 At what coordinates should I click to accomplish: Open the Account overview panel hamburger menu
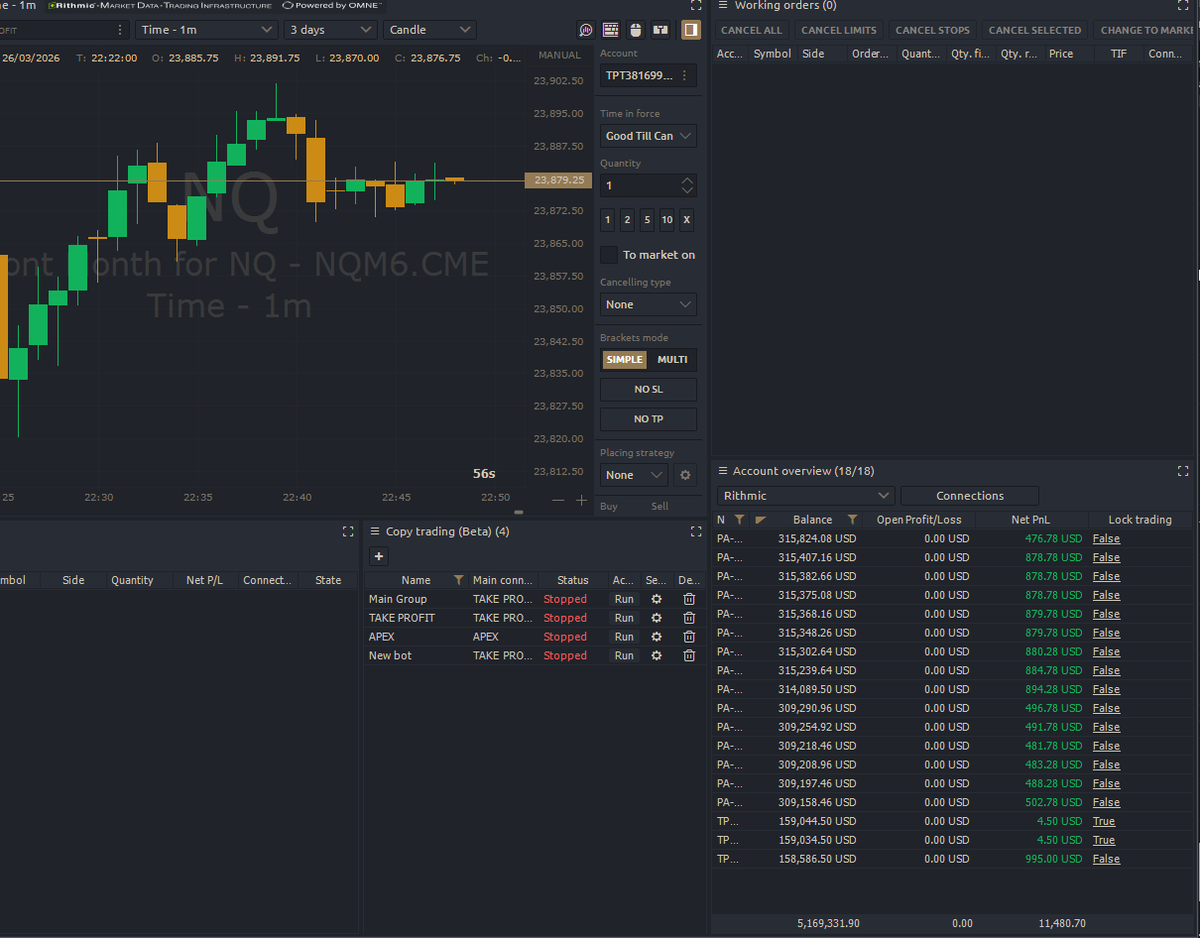(x=723, y=470)
